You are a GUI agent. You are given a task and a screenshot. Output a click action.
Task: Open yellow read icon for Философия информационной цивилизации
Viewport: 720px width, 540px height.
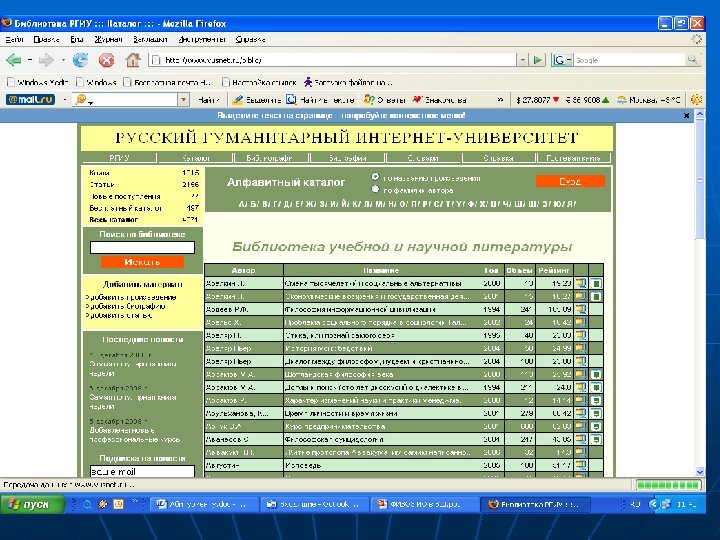pyautogui.click(x=580, y=309)
